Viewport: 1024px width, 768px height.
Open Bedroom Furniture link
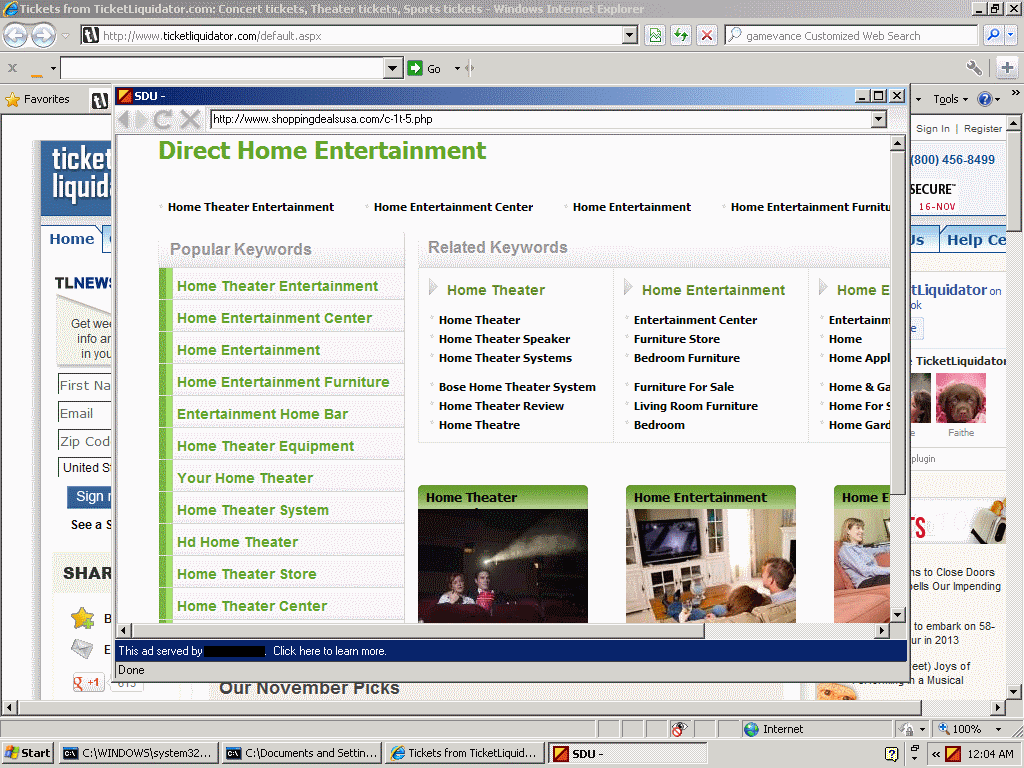point(686,358)
